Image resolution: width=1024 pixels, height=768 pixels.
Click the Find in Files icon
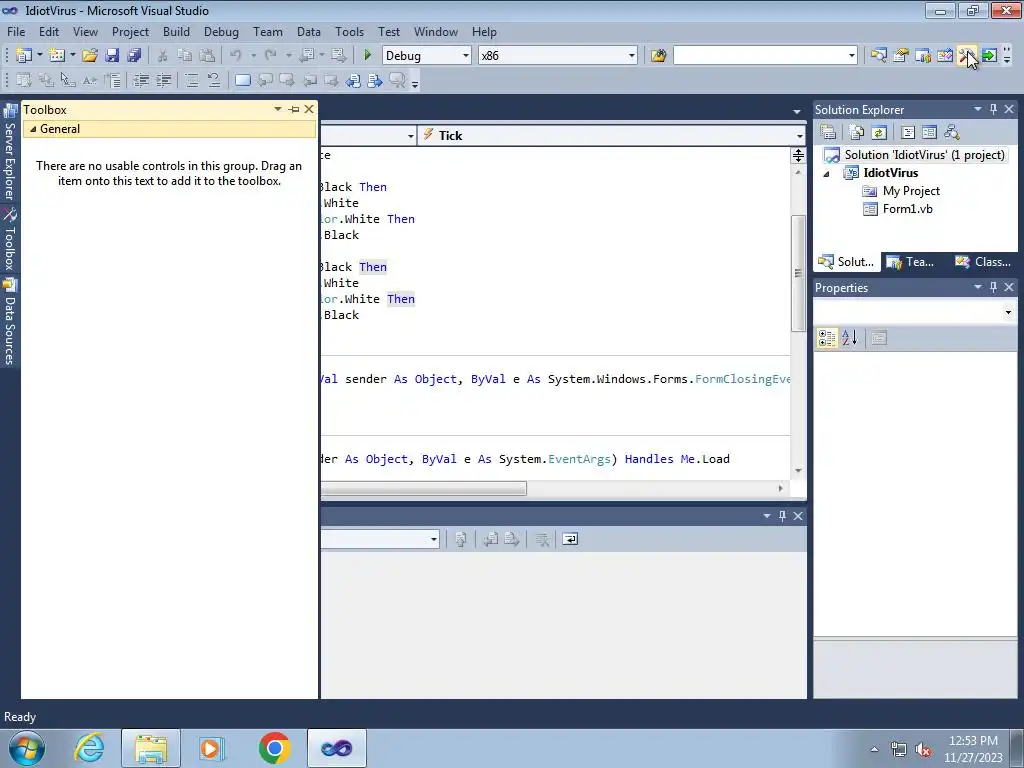[658, 56]
